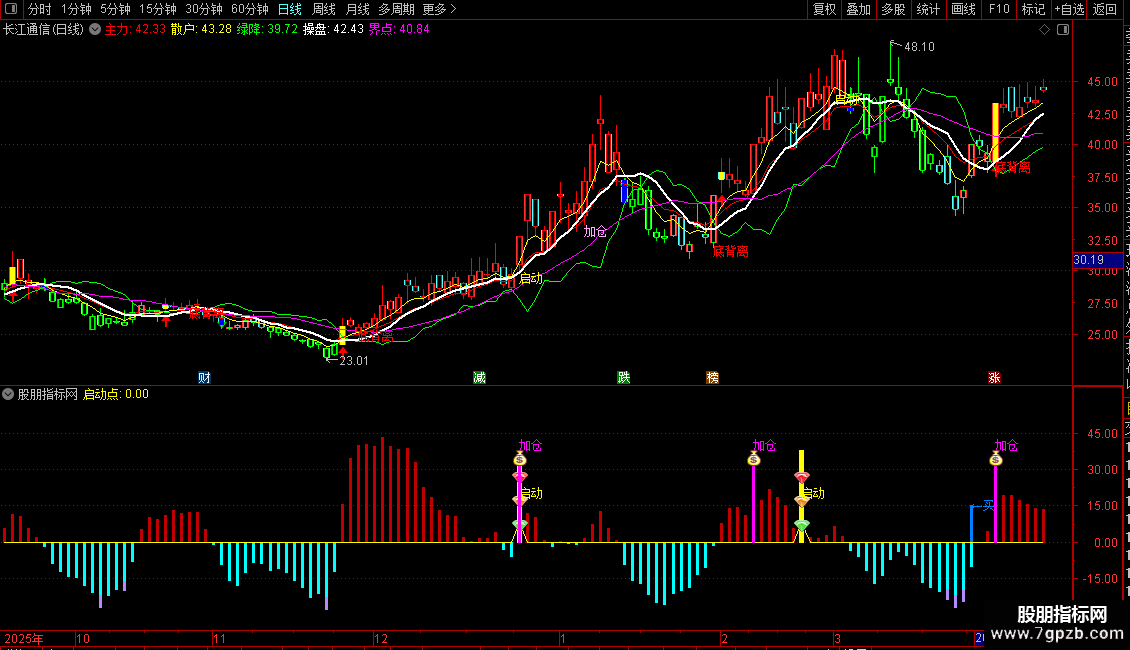The height and width of the screenshot is (650, 1130).
Task: Open the 更多 periods expander
Action: pyautogui.click(x=439, y=9)
